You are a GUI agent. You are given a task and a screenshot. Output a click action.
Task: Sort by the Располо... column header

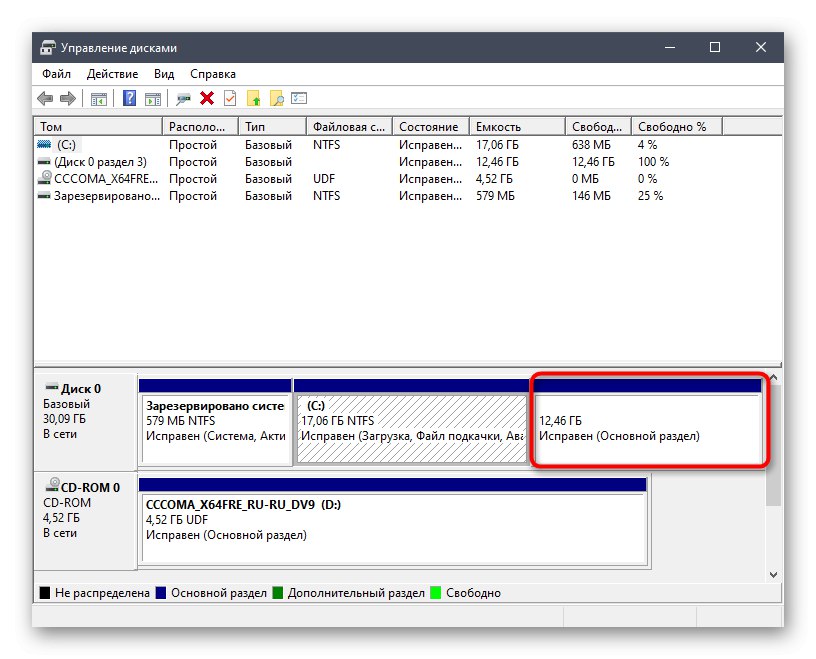(200, 126)
